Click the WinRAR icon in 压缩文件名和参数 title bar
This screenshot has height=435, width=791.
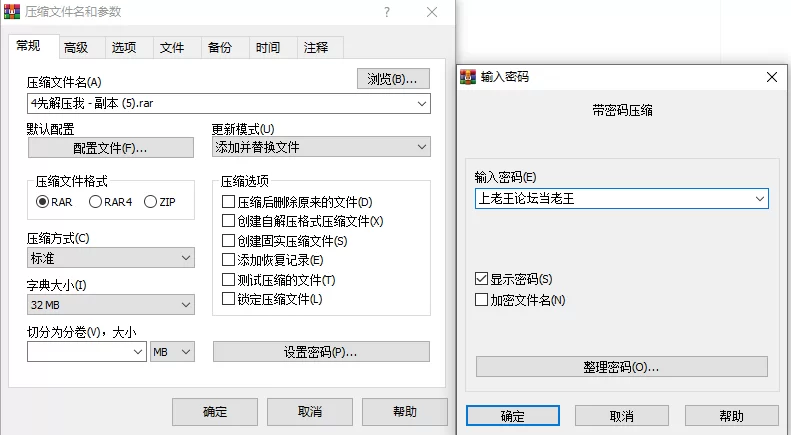[x=12, y=11]
